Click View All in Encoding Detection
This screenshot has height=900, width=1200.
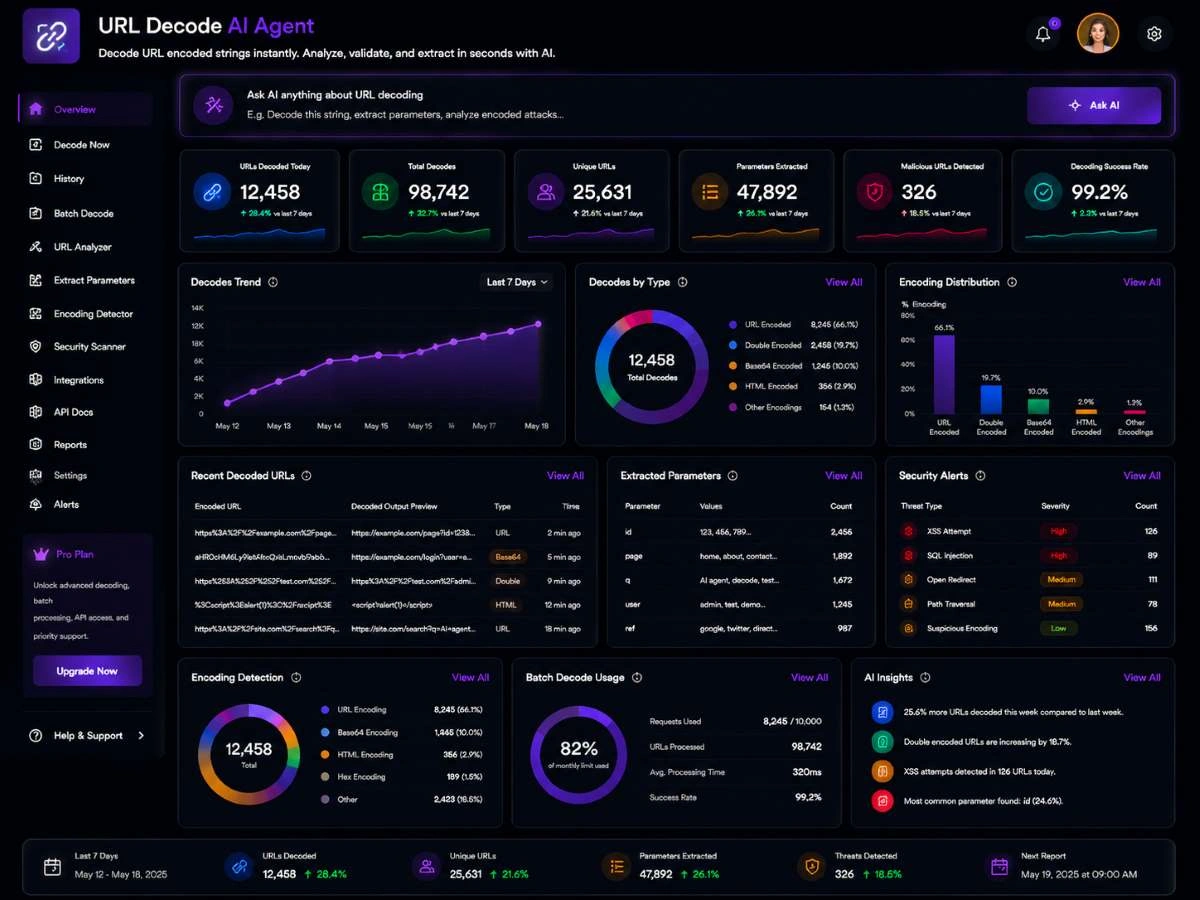(470, 678)
